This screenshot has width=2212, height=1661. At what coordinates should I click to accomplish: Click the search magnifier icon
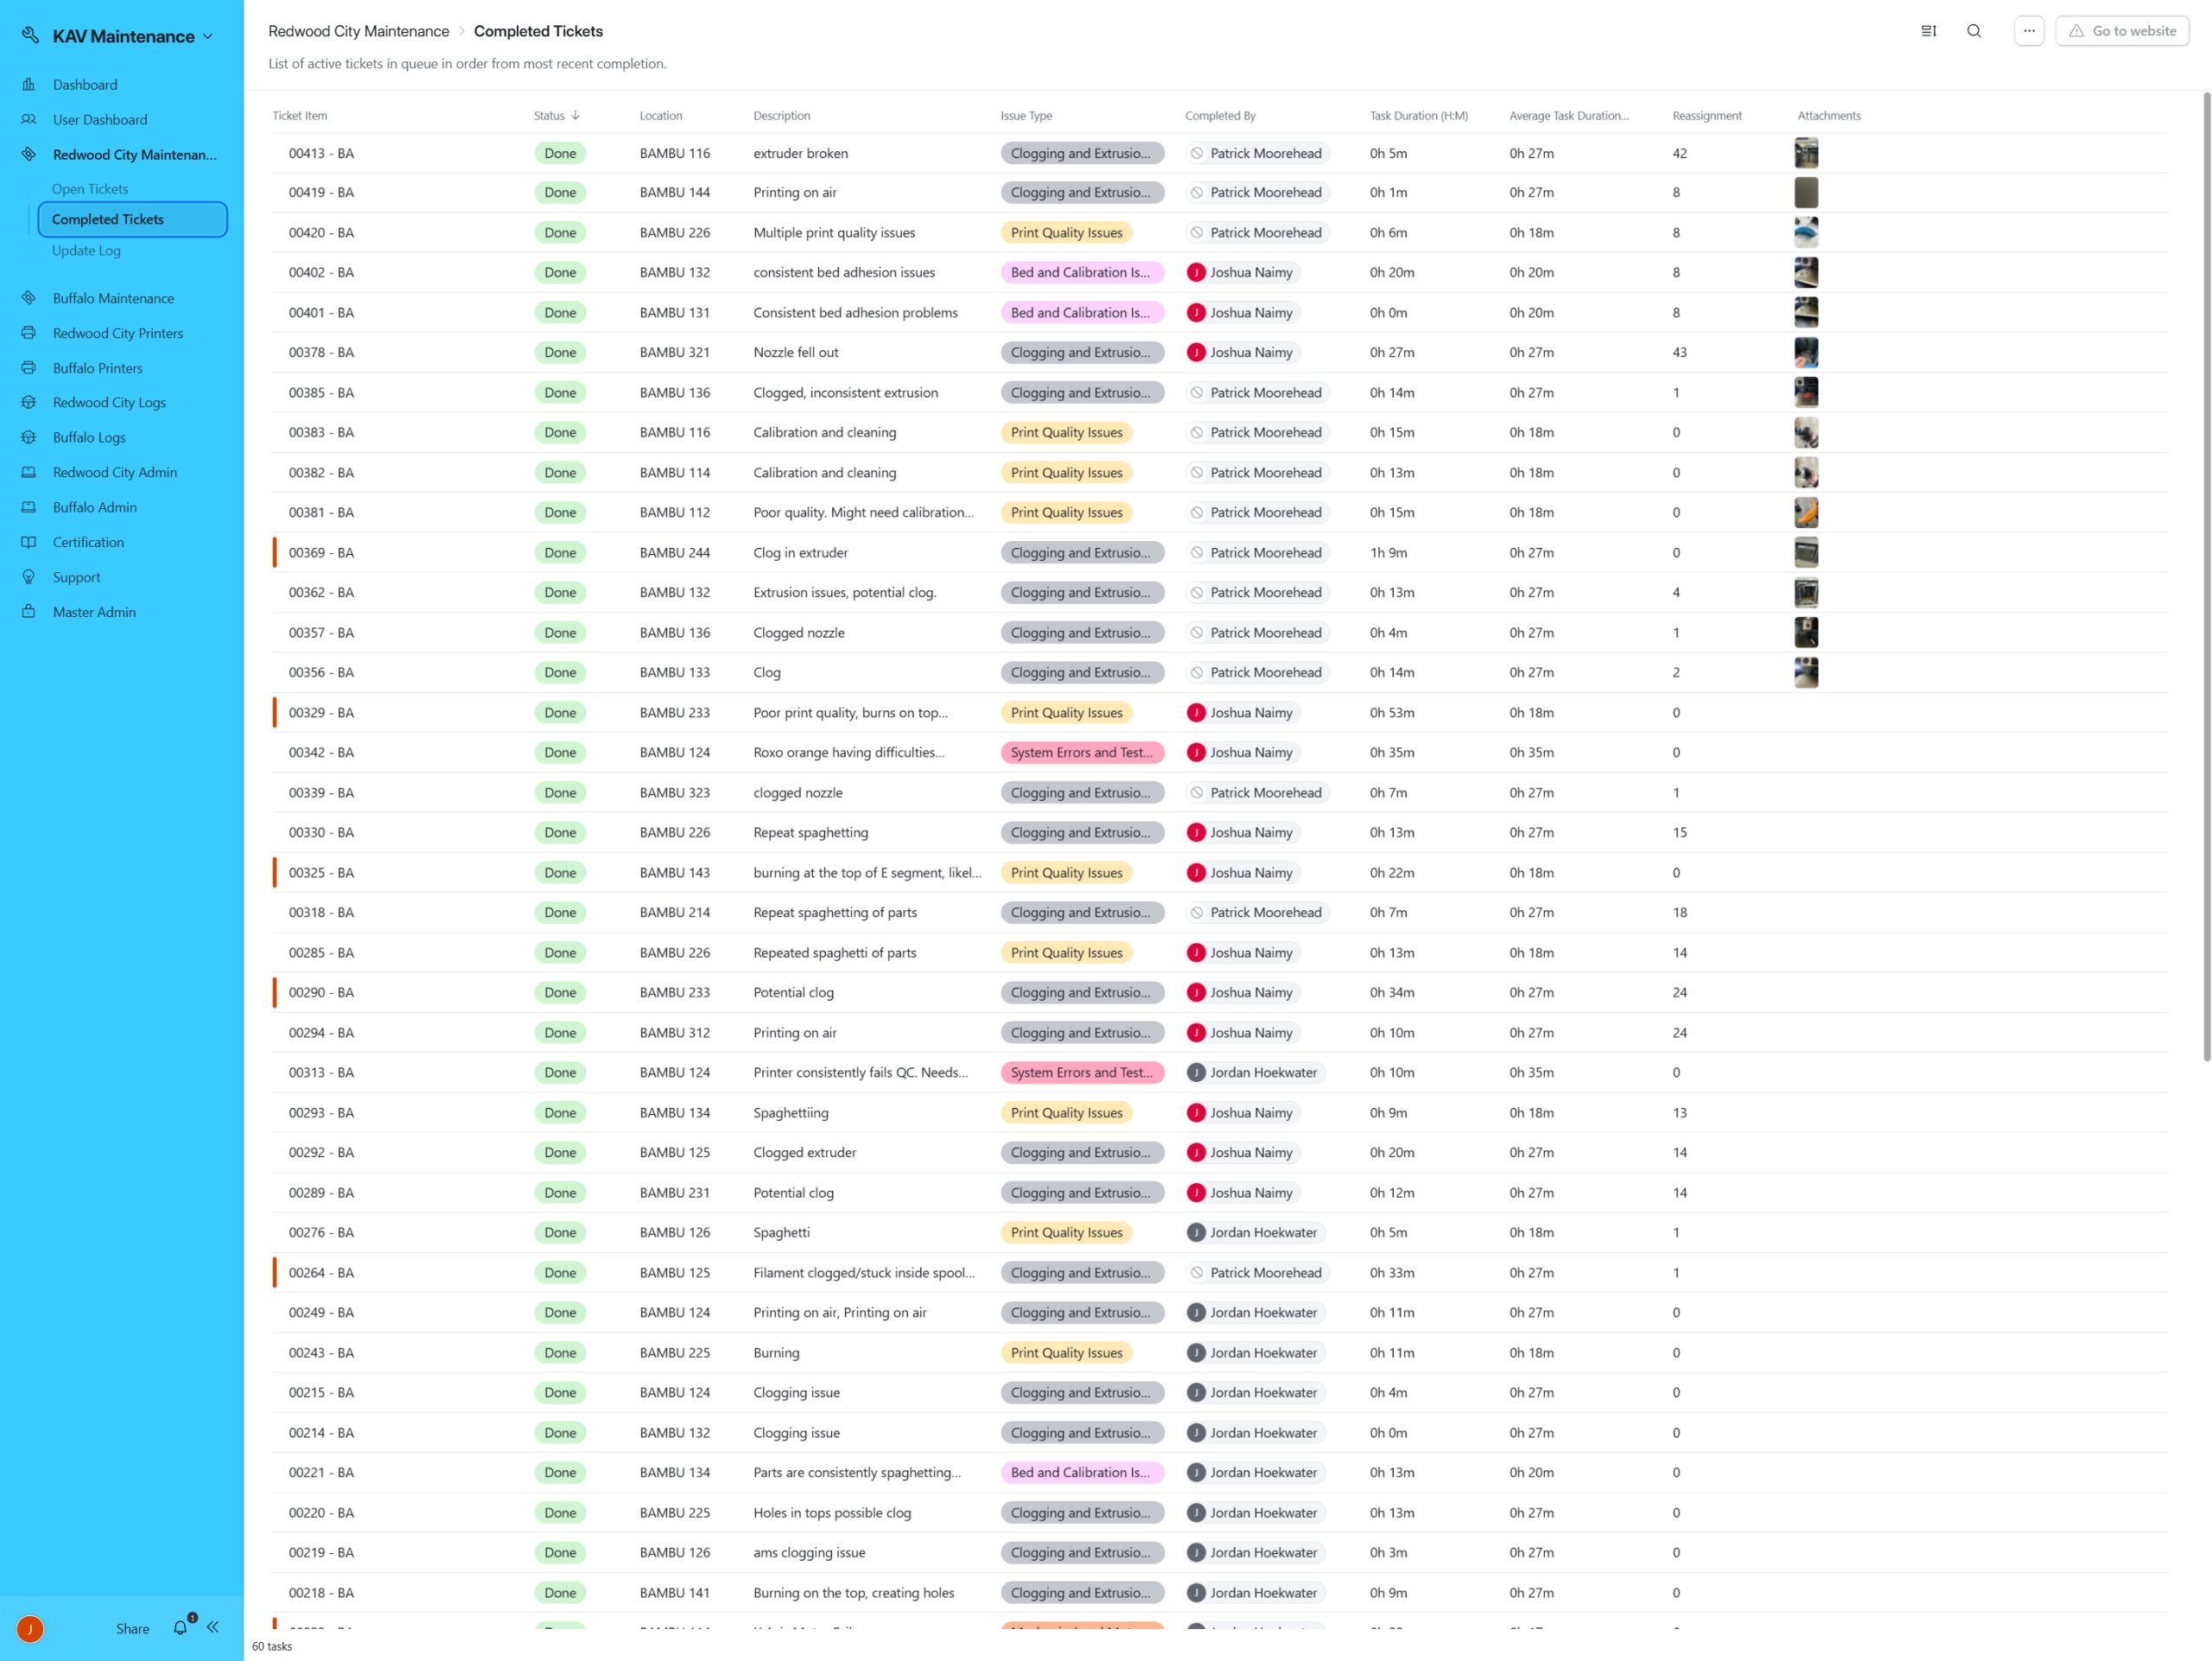(1973, 31)
